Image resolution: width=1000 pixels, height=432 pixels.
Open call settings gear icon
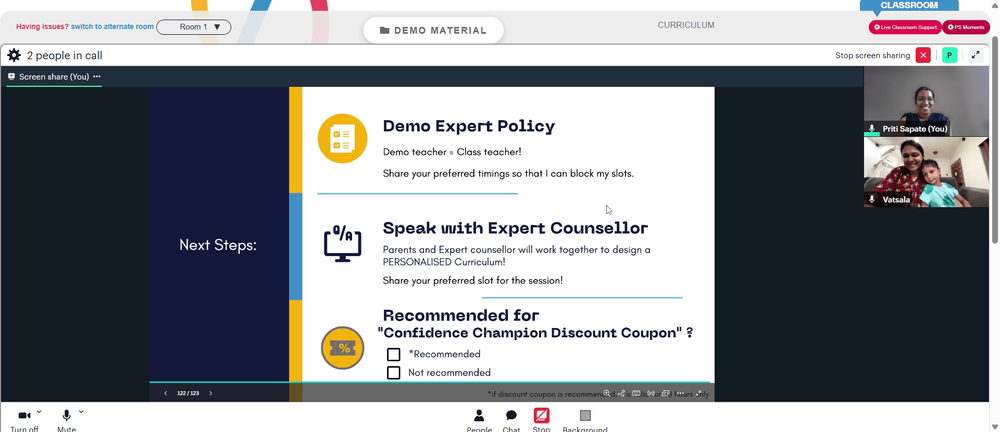tap(14, 56)
